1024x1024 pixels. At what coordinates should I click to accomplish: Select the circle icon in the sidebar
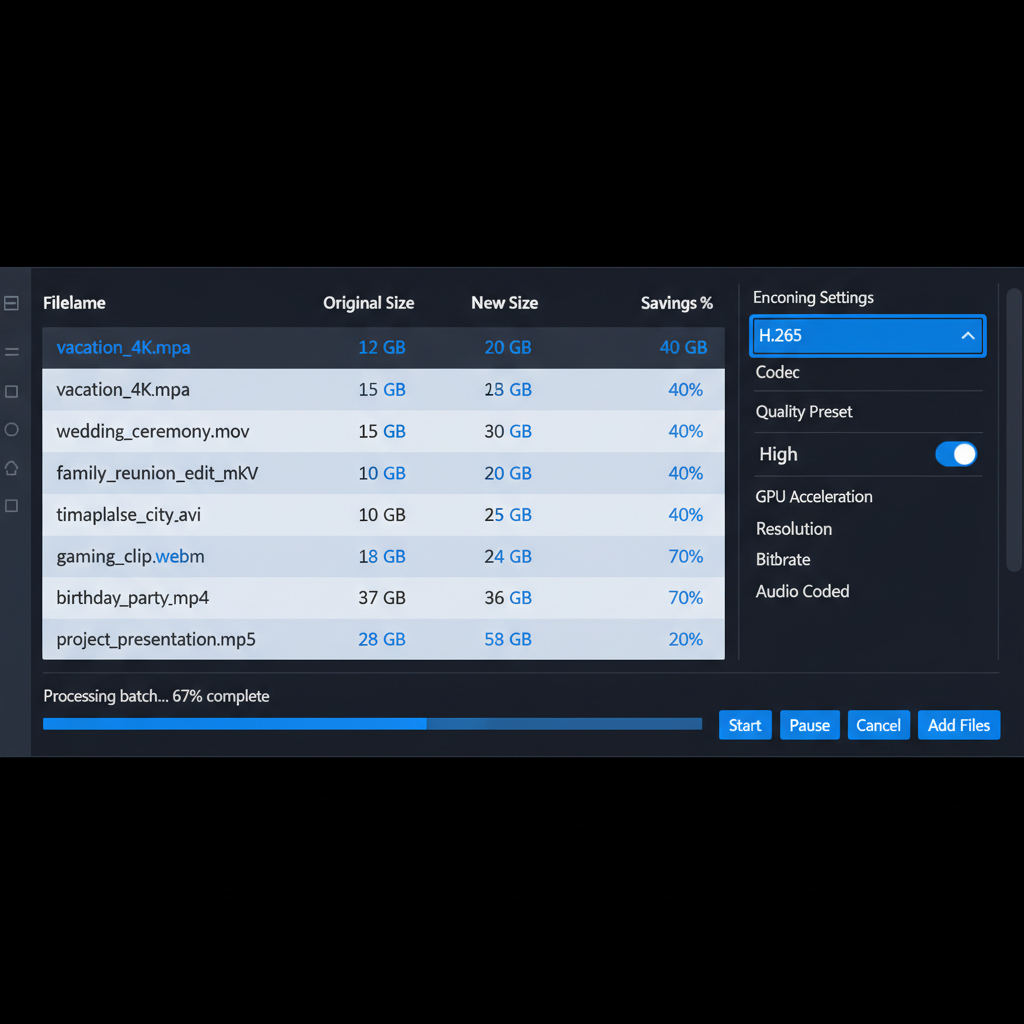pos(12,430)
